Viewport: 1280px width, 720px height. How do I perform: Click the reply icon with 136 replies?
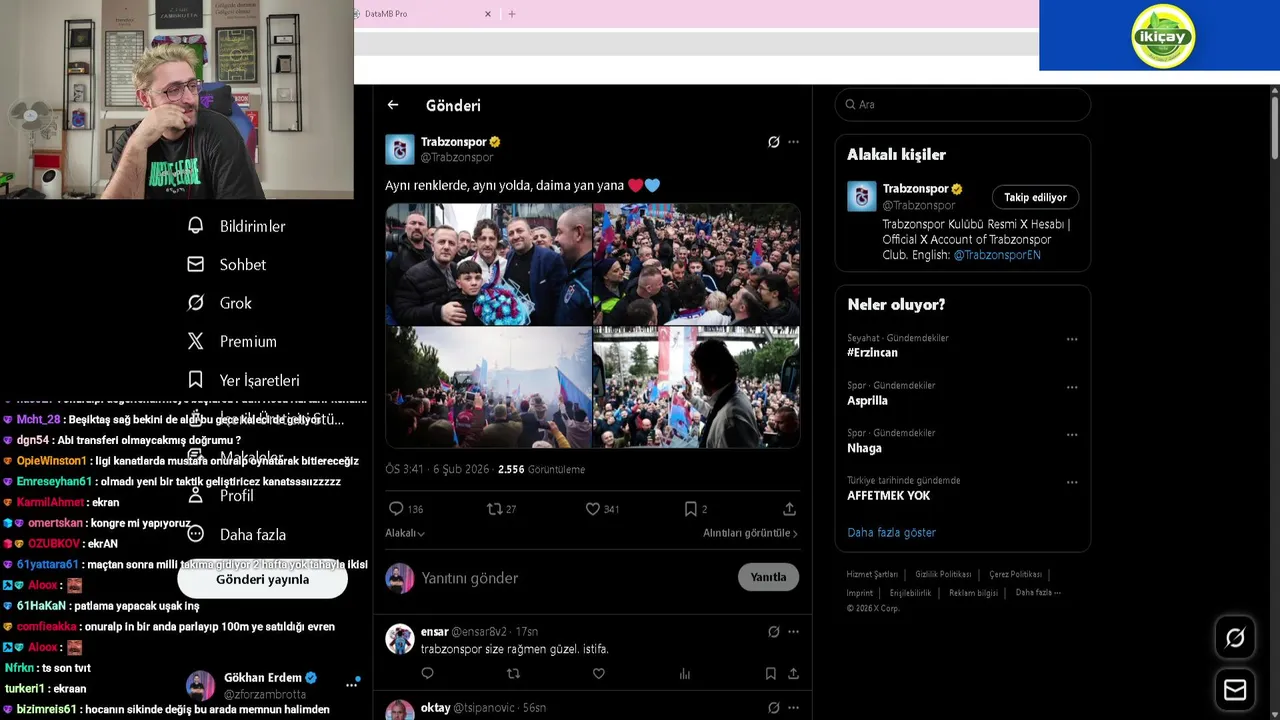tap(396, 509)
